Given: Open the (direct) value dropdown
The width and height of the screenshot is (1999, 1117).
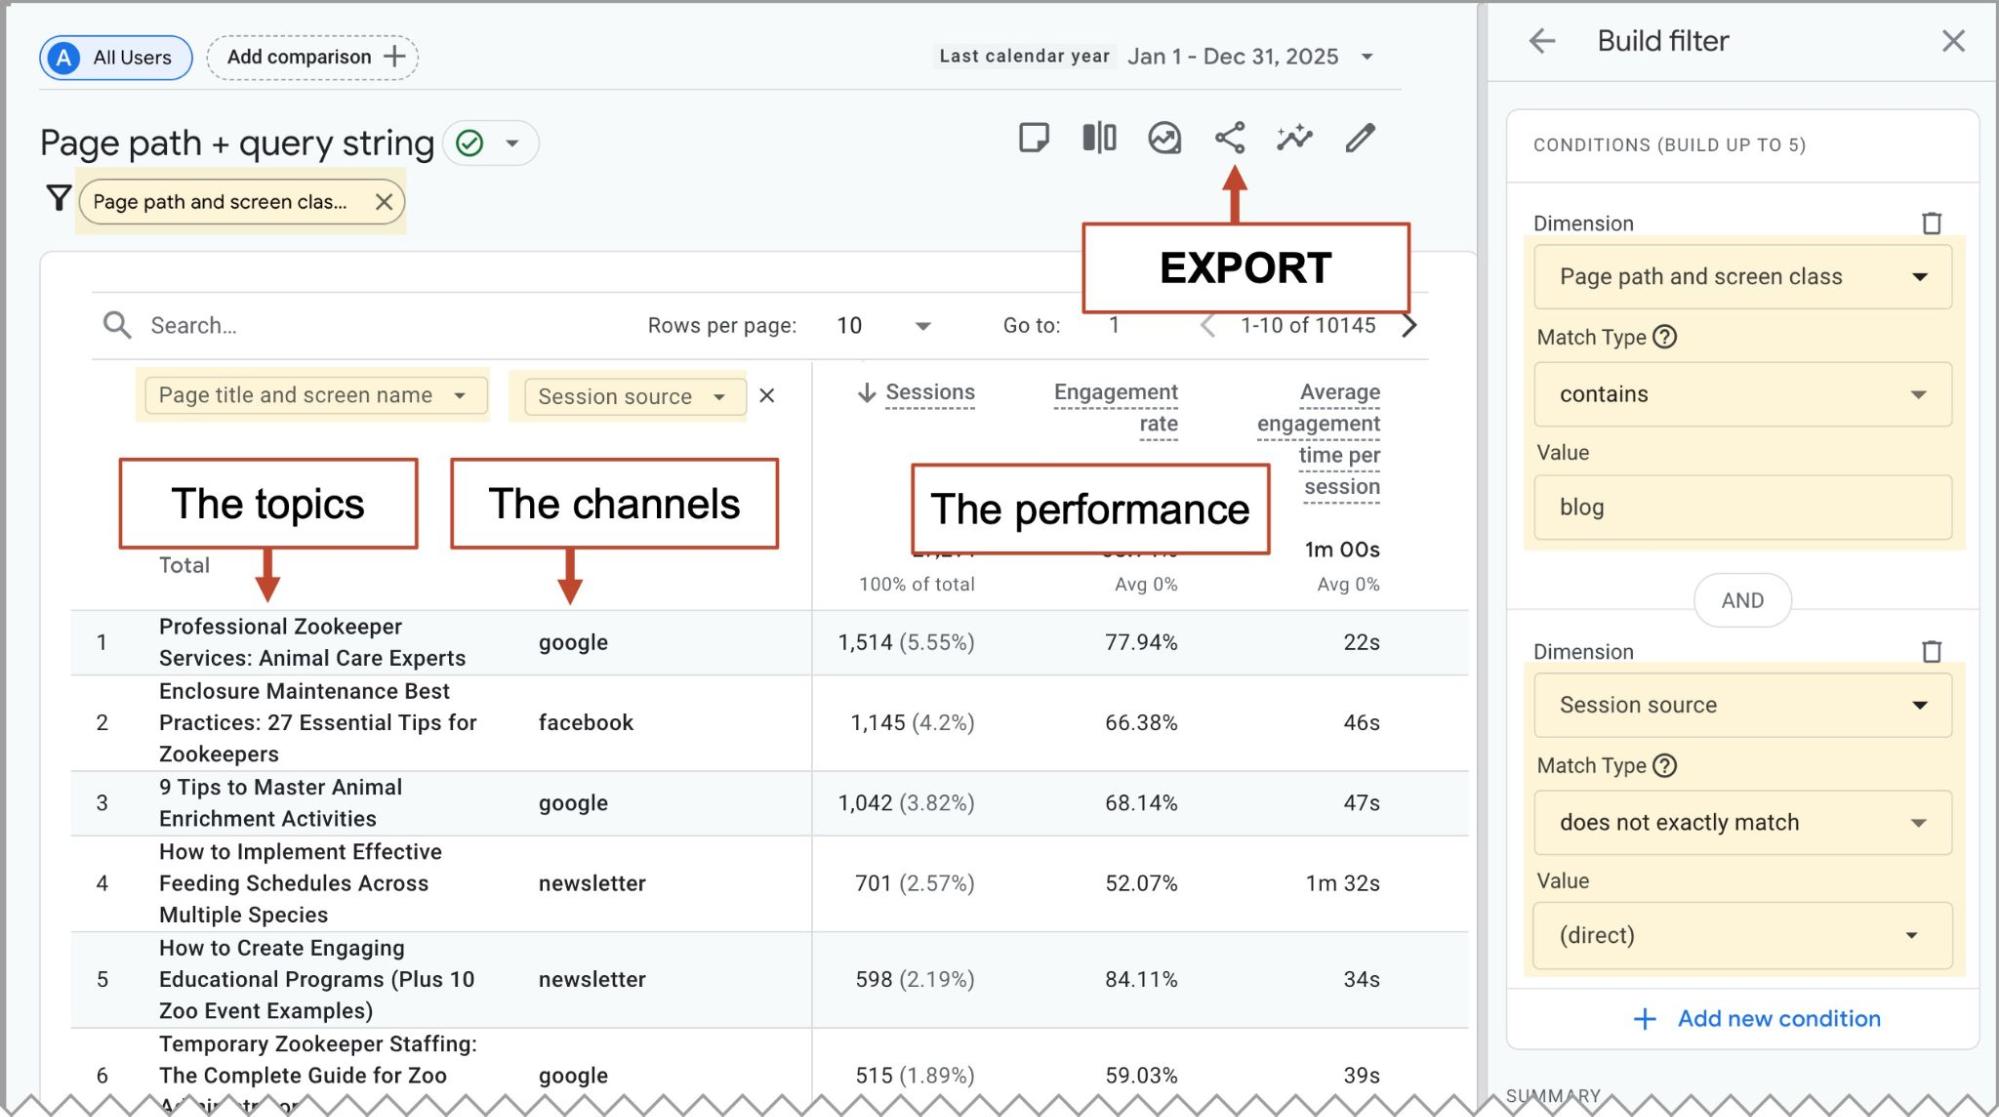Looking at the screenshot, I should (x=1742, y=935).
